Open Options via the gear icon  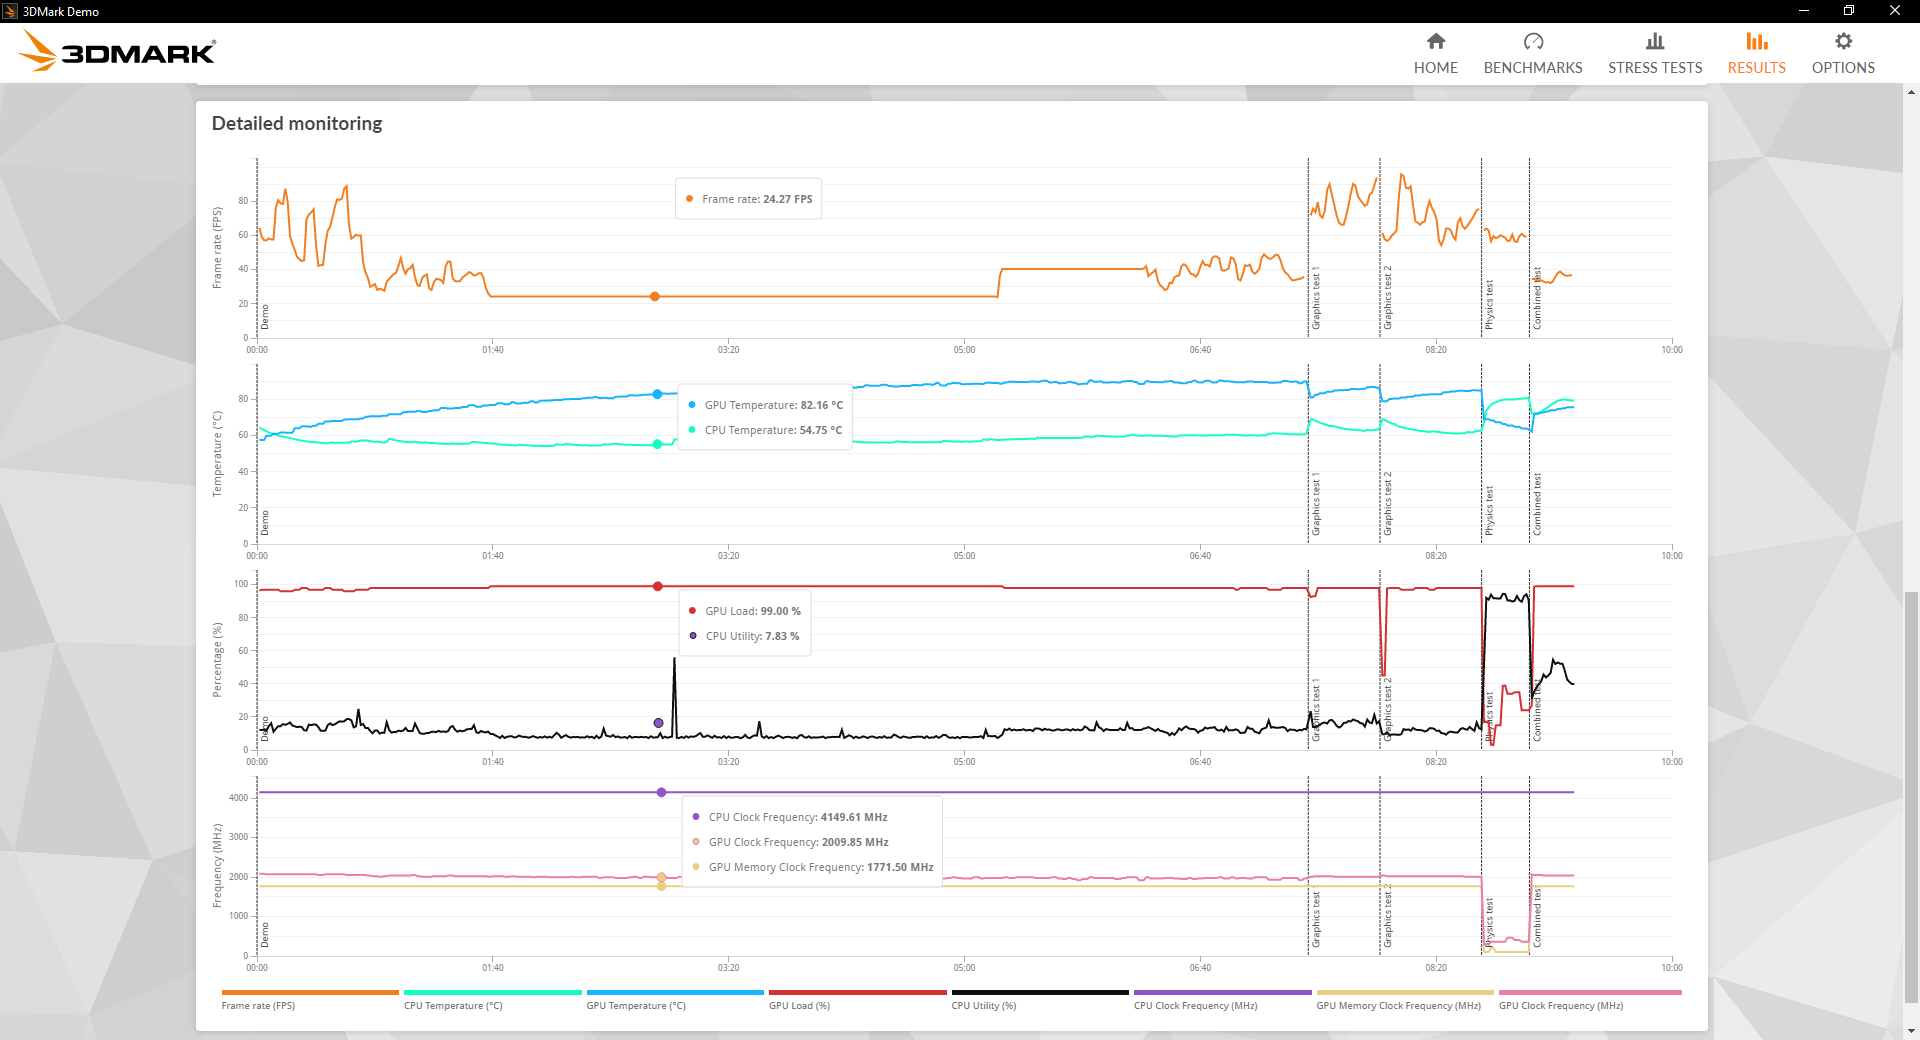[x=1842, y=41]
